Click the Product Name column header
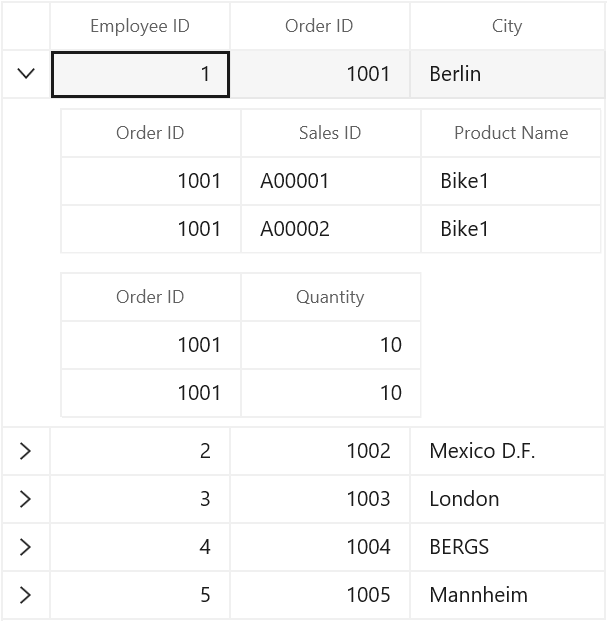 (x=511, y=133)
